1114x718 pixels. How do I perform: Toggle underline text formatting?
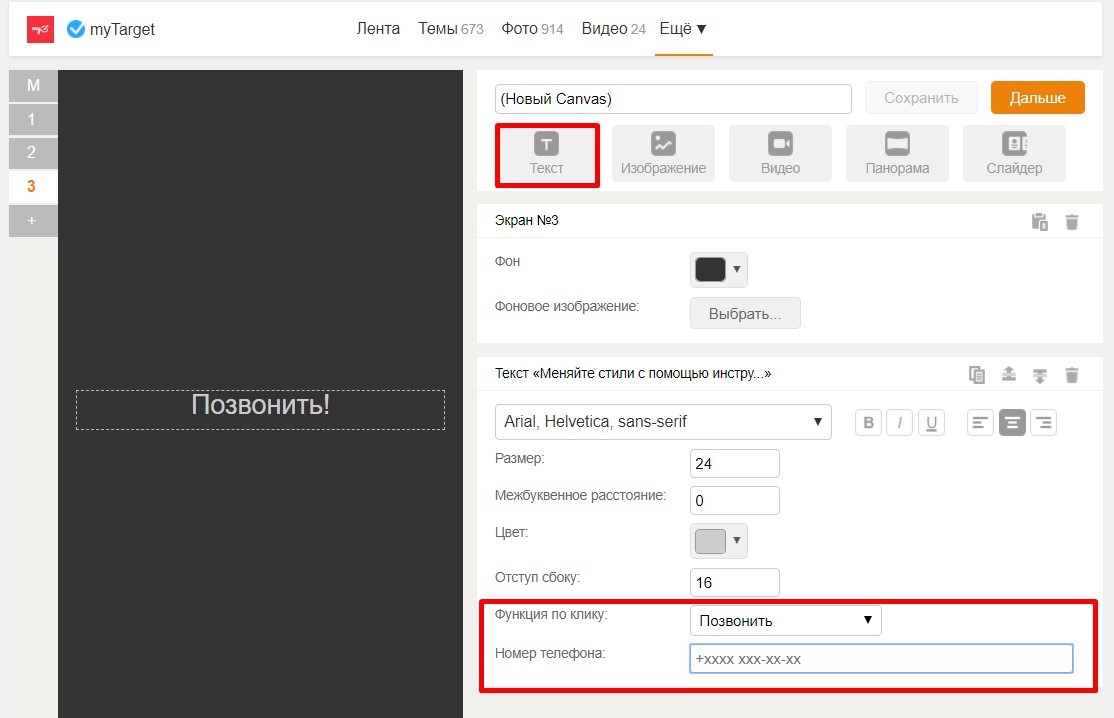(932, 423)
